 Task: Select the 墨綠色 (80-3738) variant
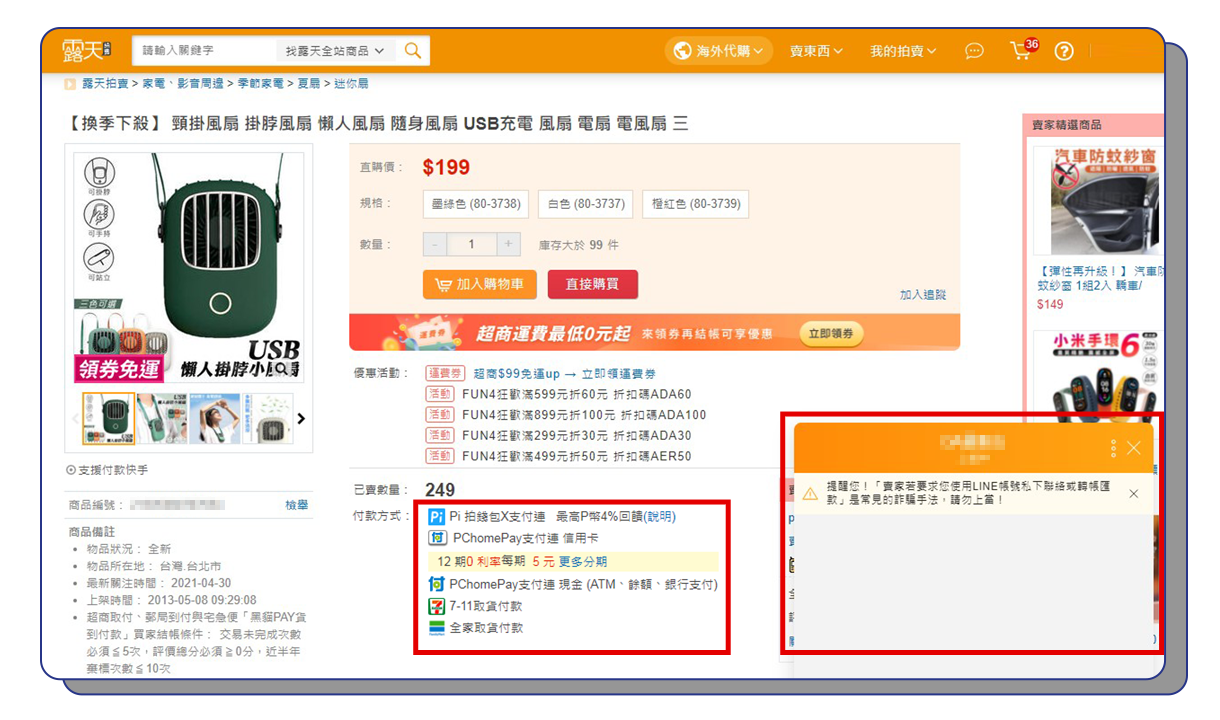coord(476,204)
